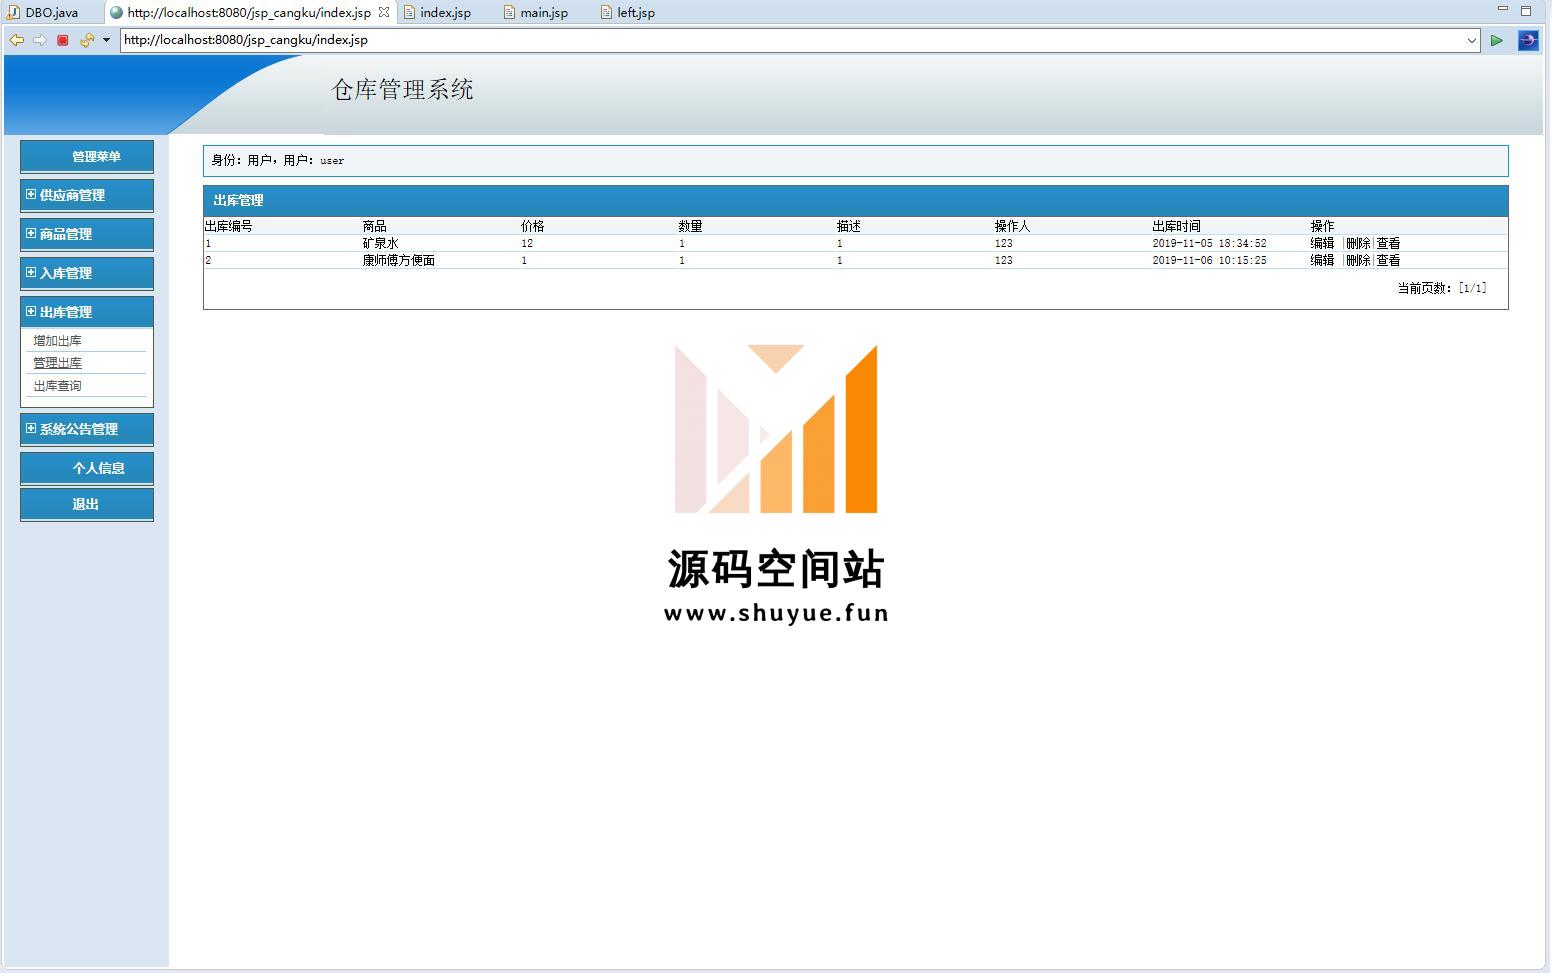Viewport: 1552px width, 973px height.
Task: Go back using the browser back arrow
Action: 16,40
